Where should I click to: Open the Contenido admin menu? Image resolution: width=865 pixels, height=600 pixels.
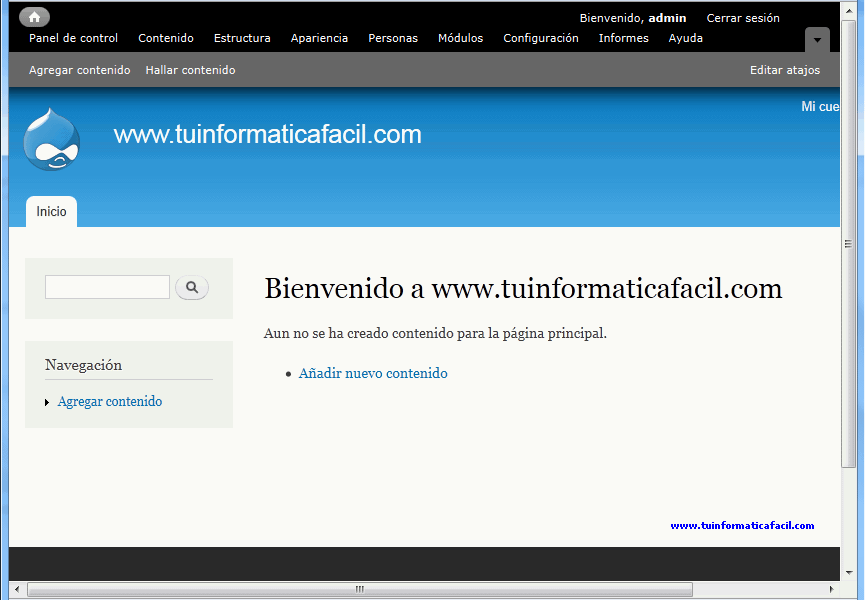pyautogui.click(x=166, y=38)
